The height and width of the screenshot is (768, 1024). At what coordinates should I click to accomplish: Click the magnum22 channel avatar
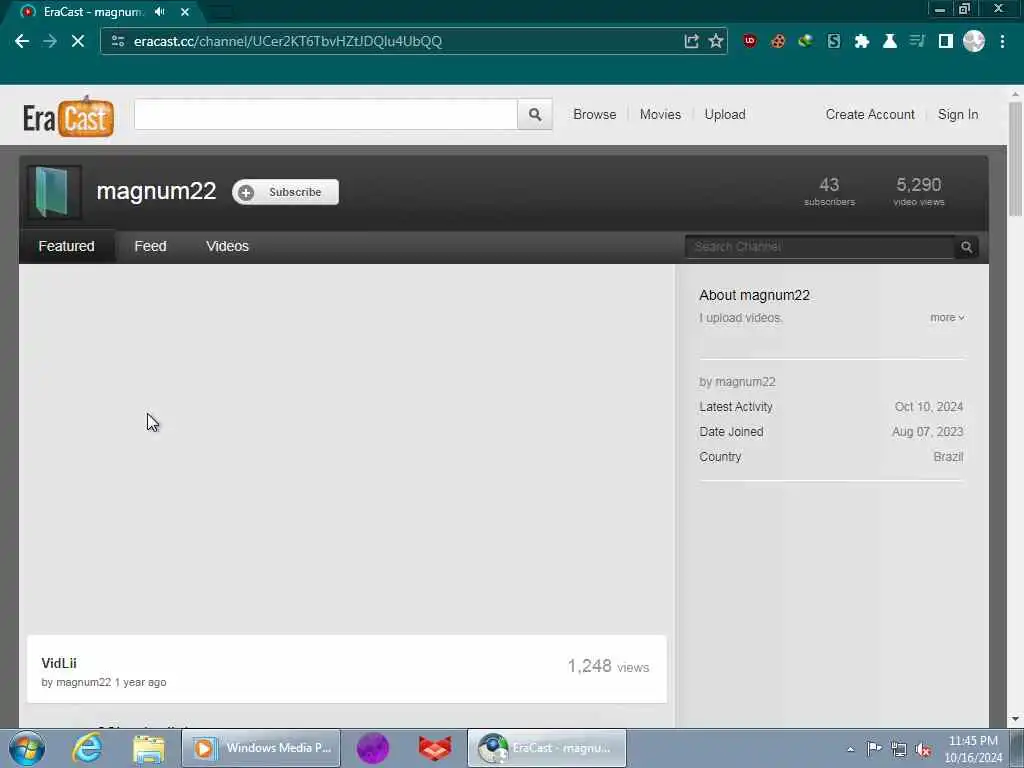click(54, 192)
